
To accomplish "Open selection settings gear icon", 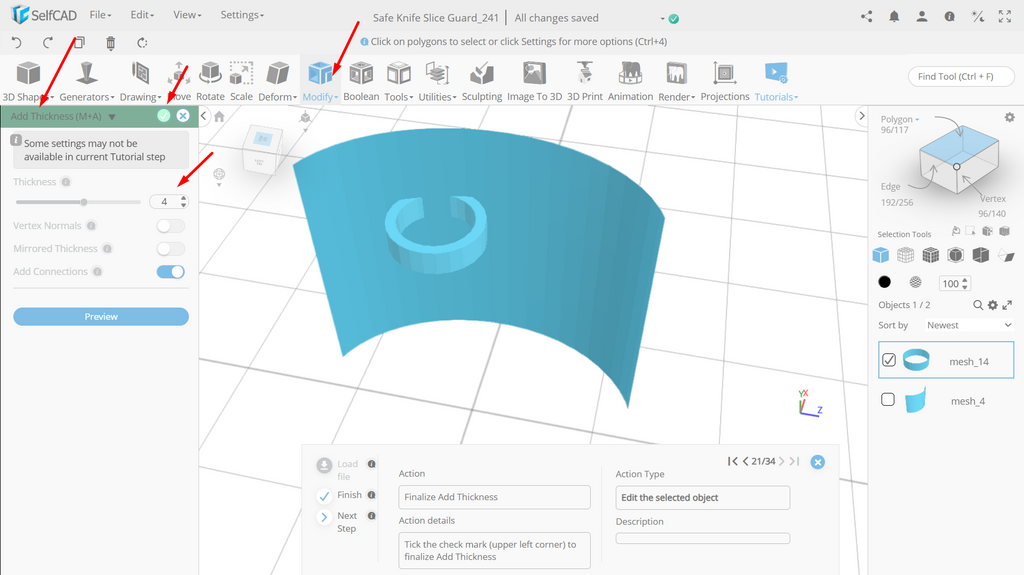I will coord(1010,118).
